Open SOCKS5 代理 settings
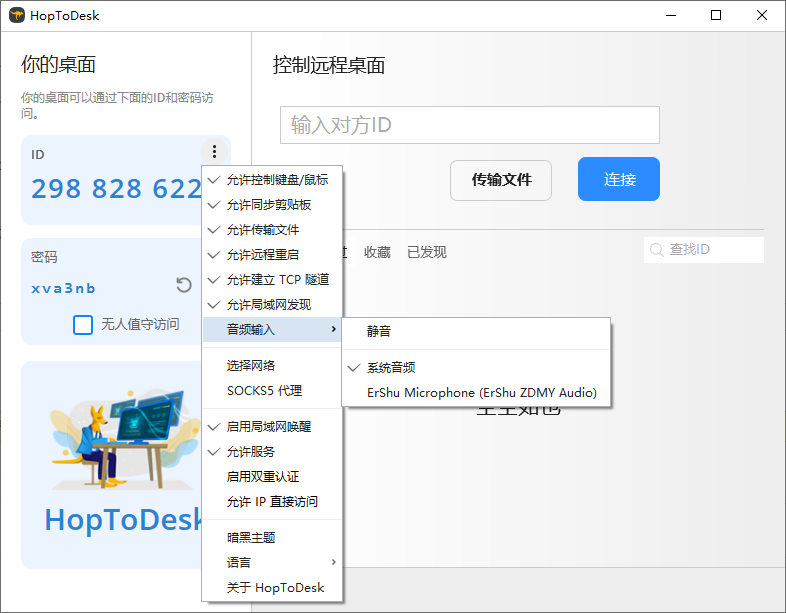The height and width of the screenshot is (613, 786). pos(272,391)
